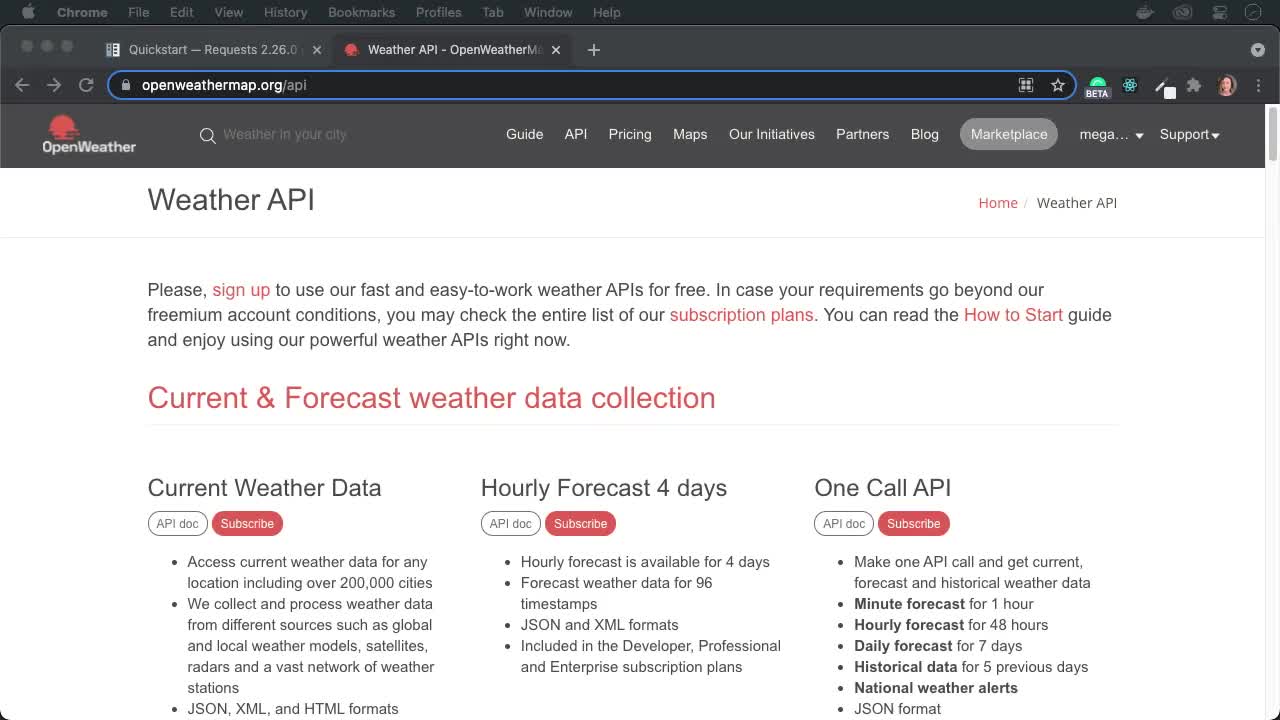
Task: Subscribe to Current Weather Data
Action: click(247, 523)
